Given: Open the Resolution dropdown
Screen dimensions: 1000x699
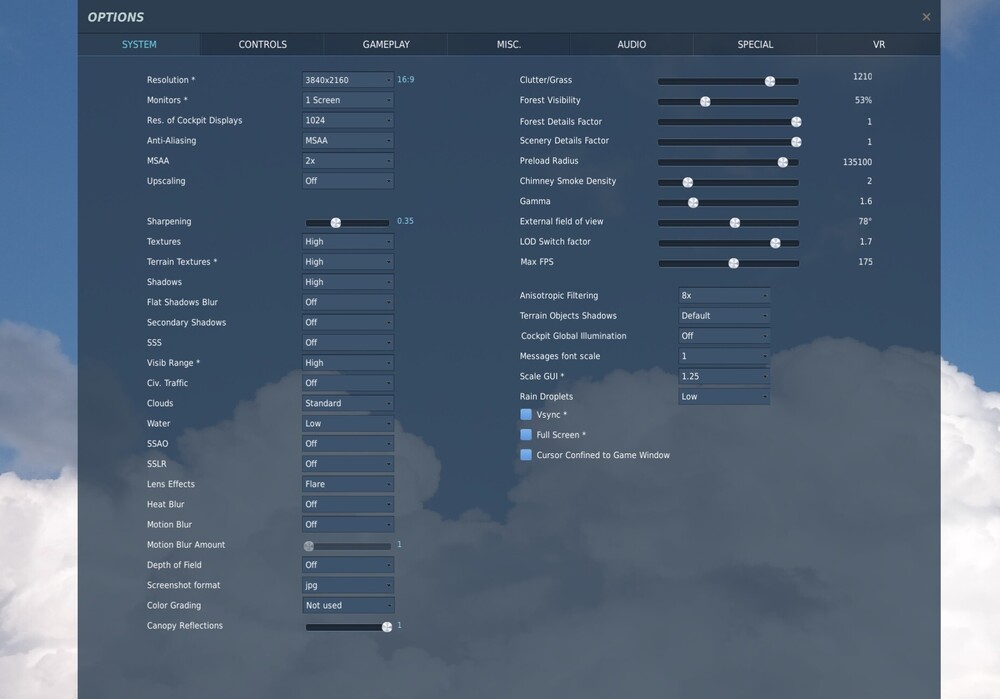Looking at the screenshot, I should pos(348,80).
